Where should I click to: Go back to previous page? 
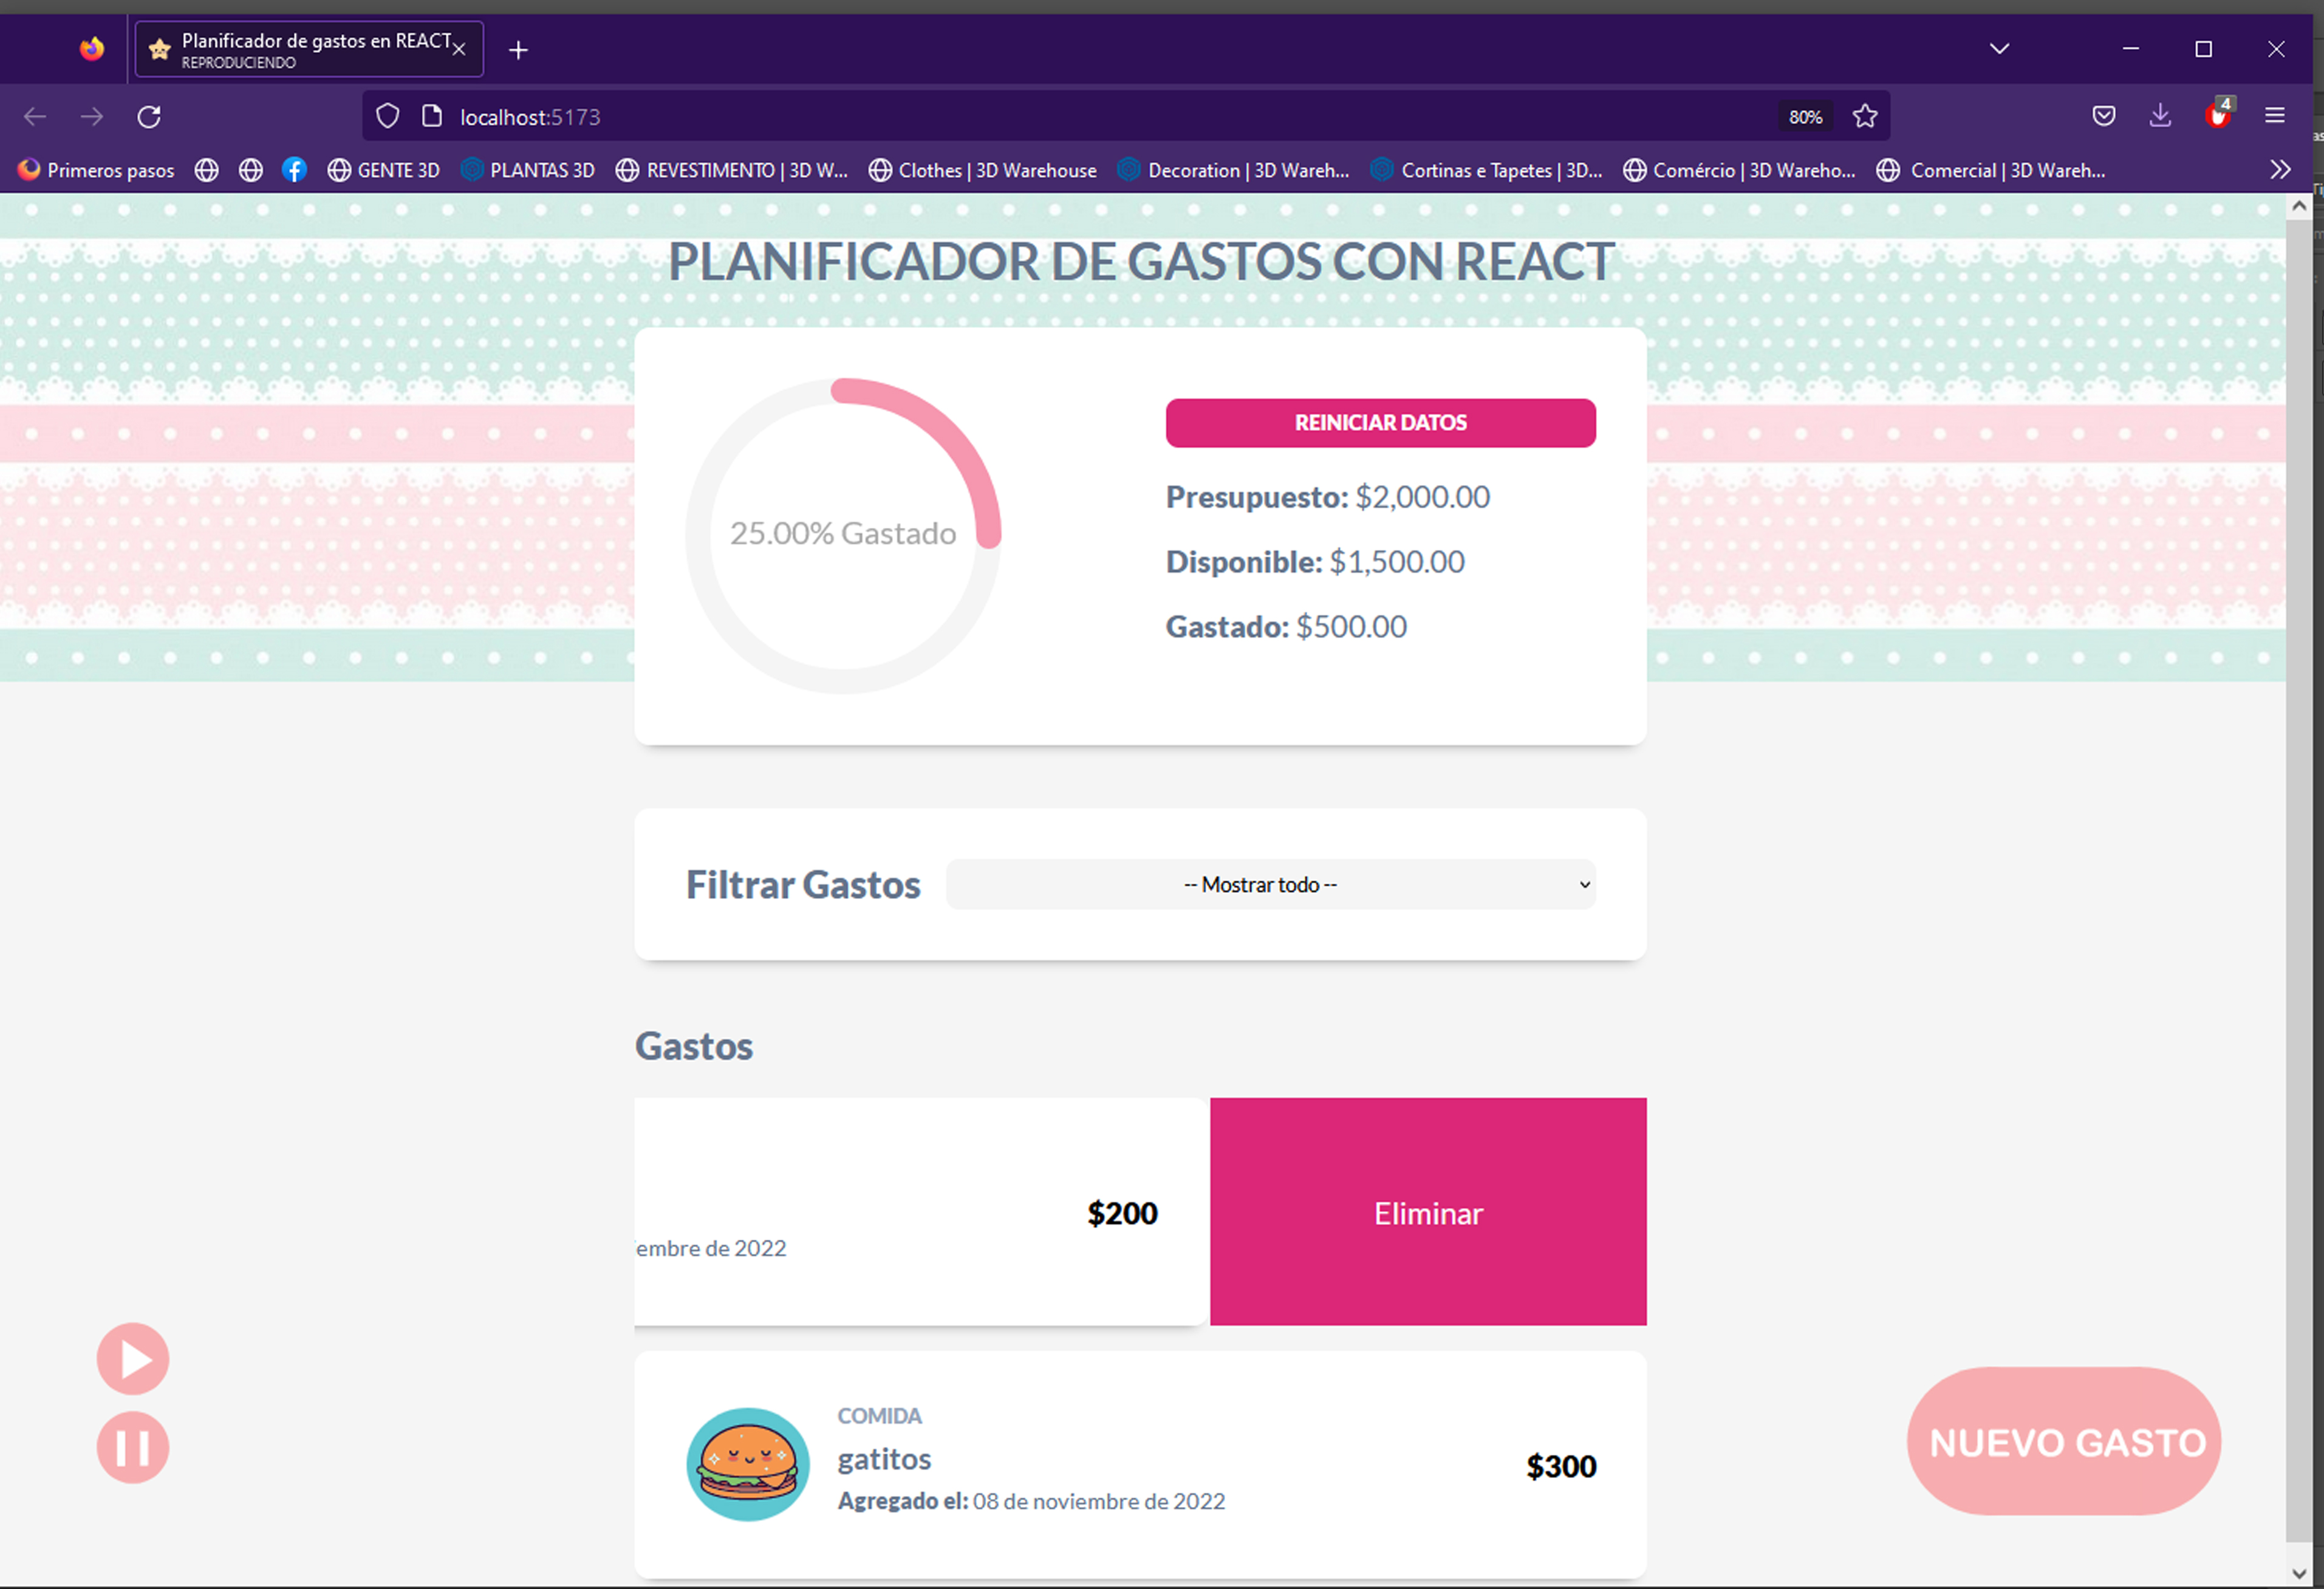[x=35, y=117]
